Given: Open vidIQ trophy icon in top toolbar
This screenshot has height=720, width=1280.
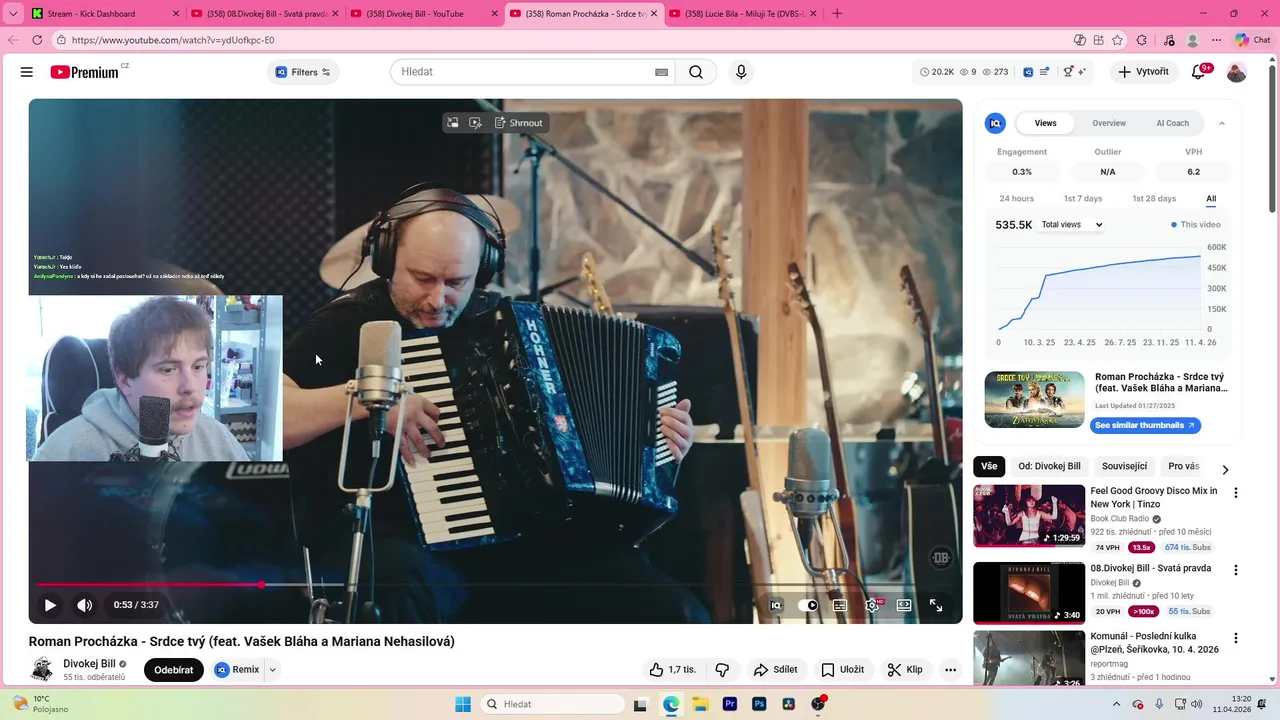Looking at the screenshot, I should pos(1068,72).
